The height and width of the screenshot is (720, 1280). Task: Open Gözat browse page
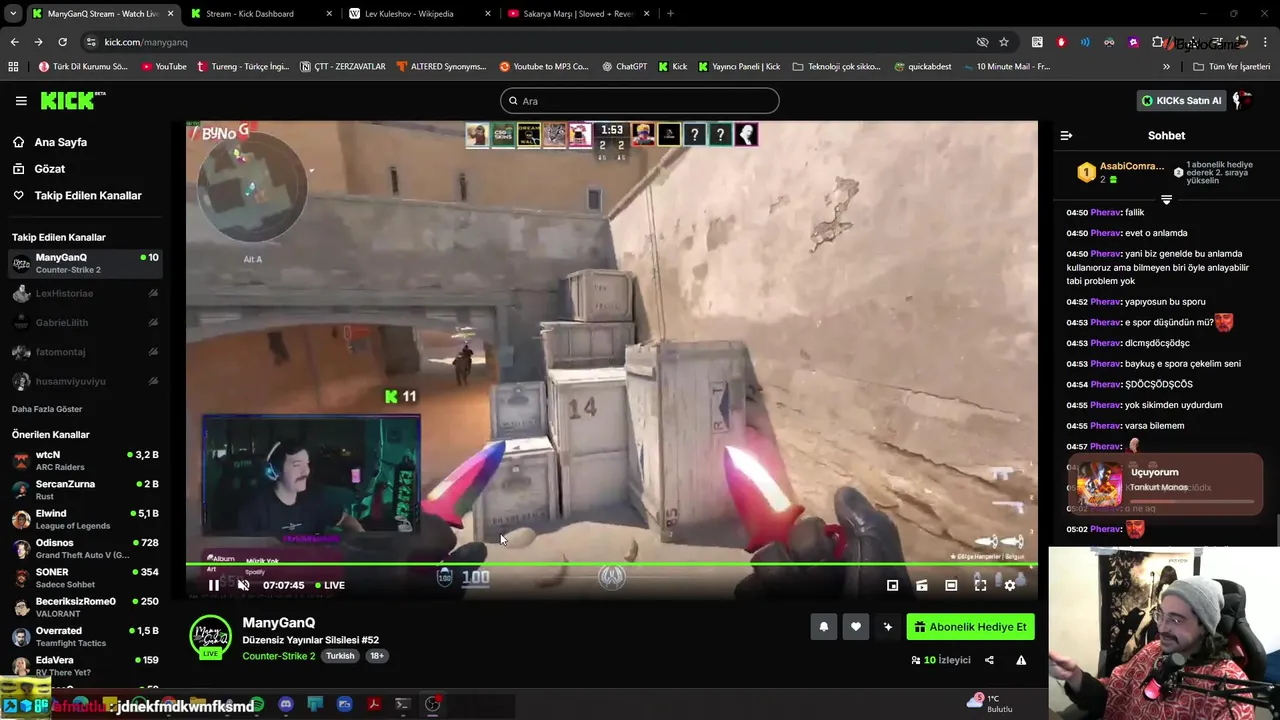50,169
